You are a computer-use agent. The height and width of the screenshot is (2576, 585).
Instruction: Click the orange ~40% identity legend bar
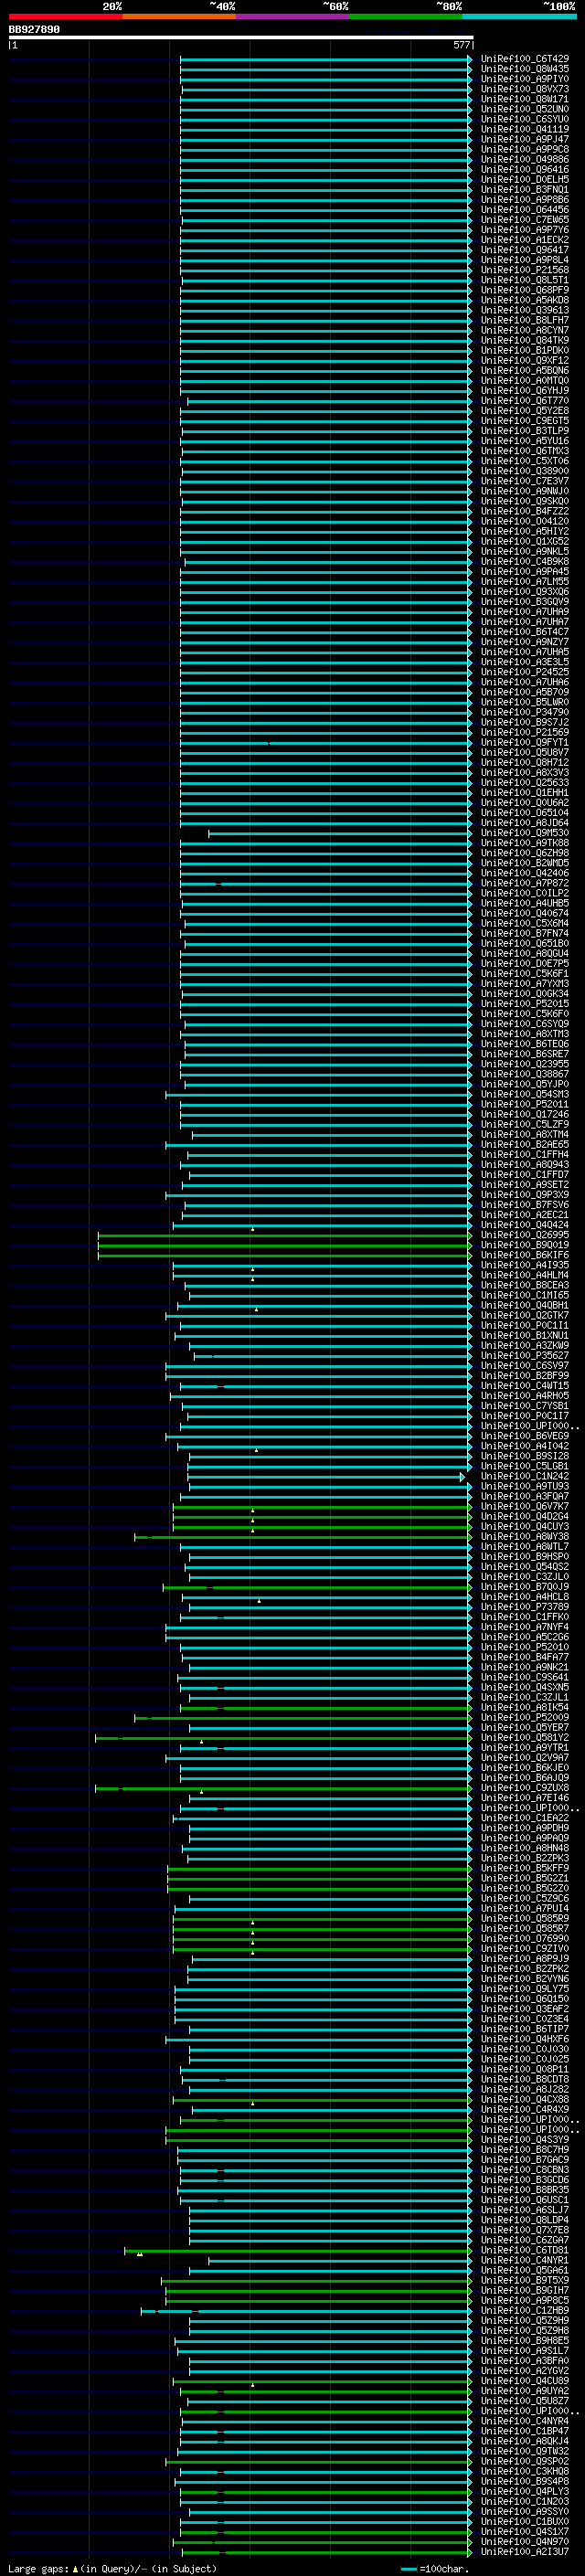coord(179,16)
